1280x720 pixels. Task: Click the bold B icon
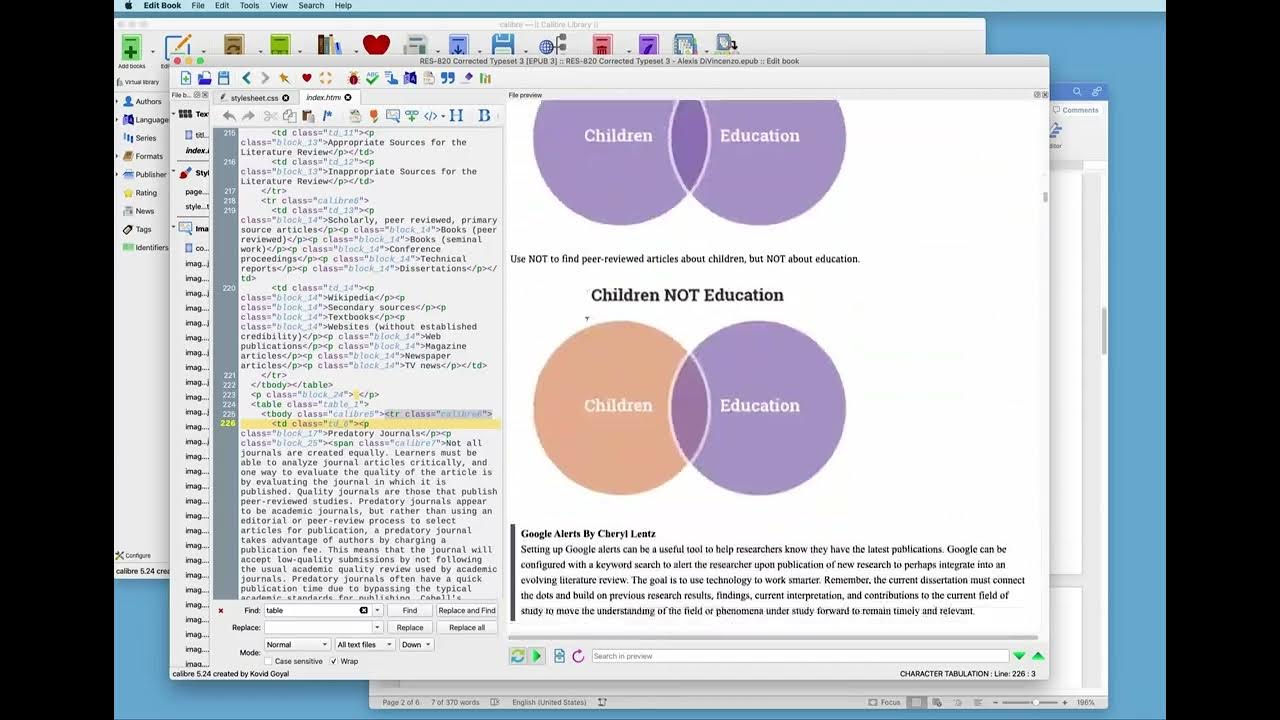tap(484, 116)
